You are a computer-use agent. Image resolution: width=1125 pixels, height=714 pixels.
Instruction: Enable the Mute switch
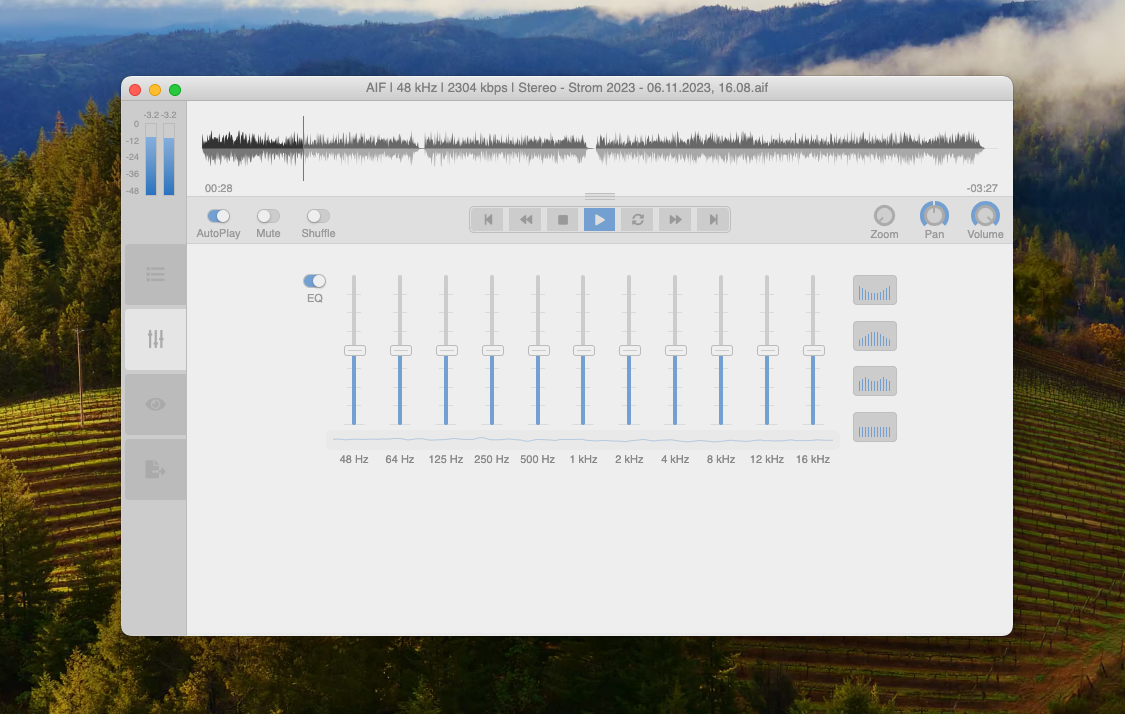pyautogui.click(x=268, y=216)
